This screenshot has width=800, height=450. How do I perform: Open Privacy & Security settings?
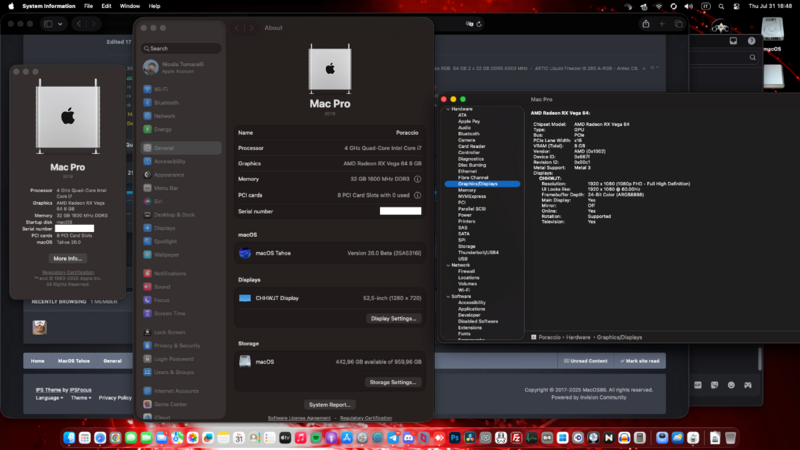click(x=176, y=345)
